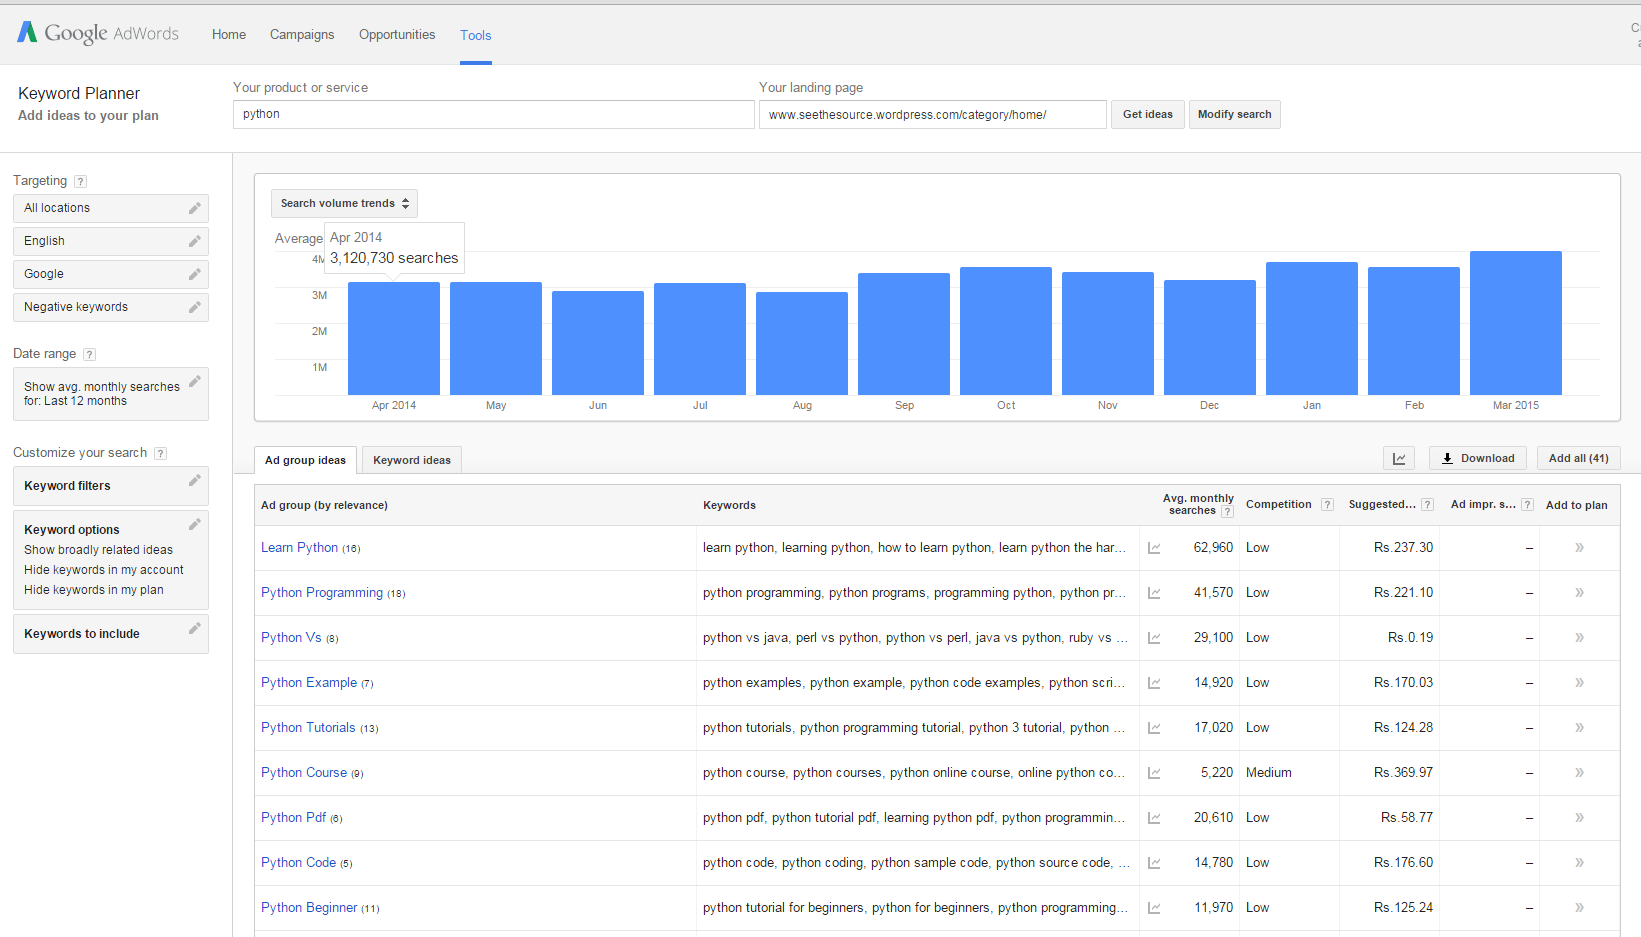Click 'Hide keywords in my account' text
The width and height of the screenshot is (1641, 937).
104,570
